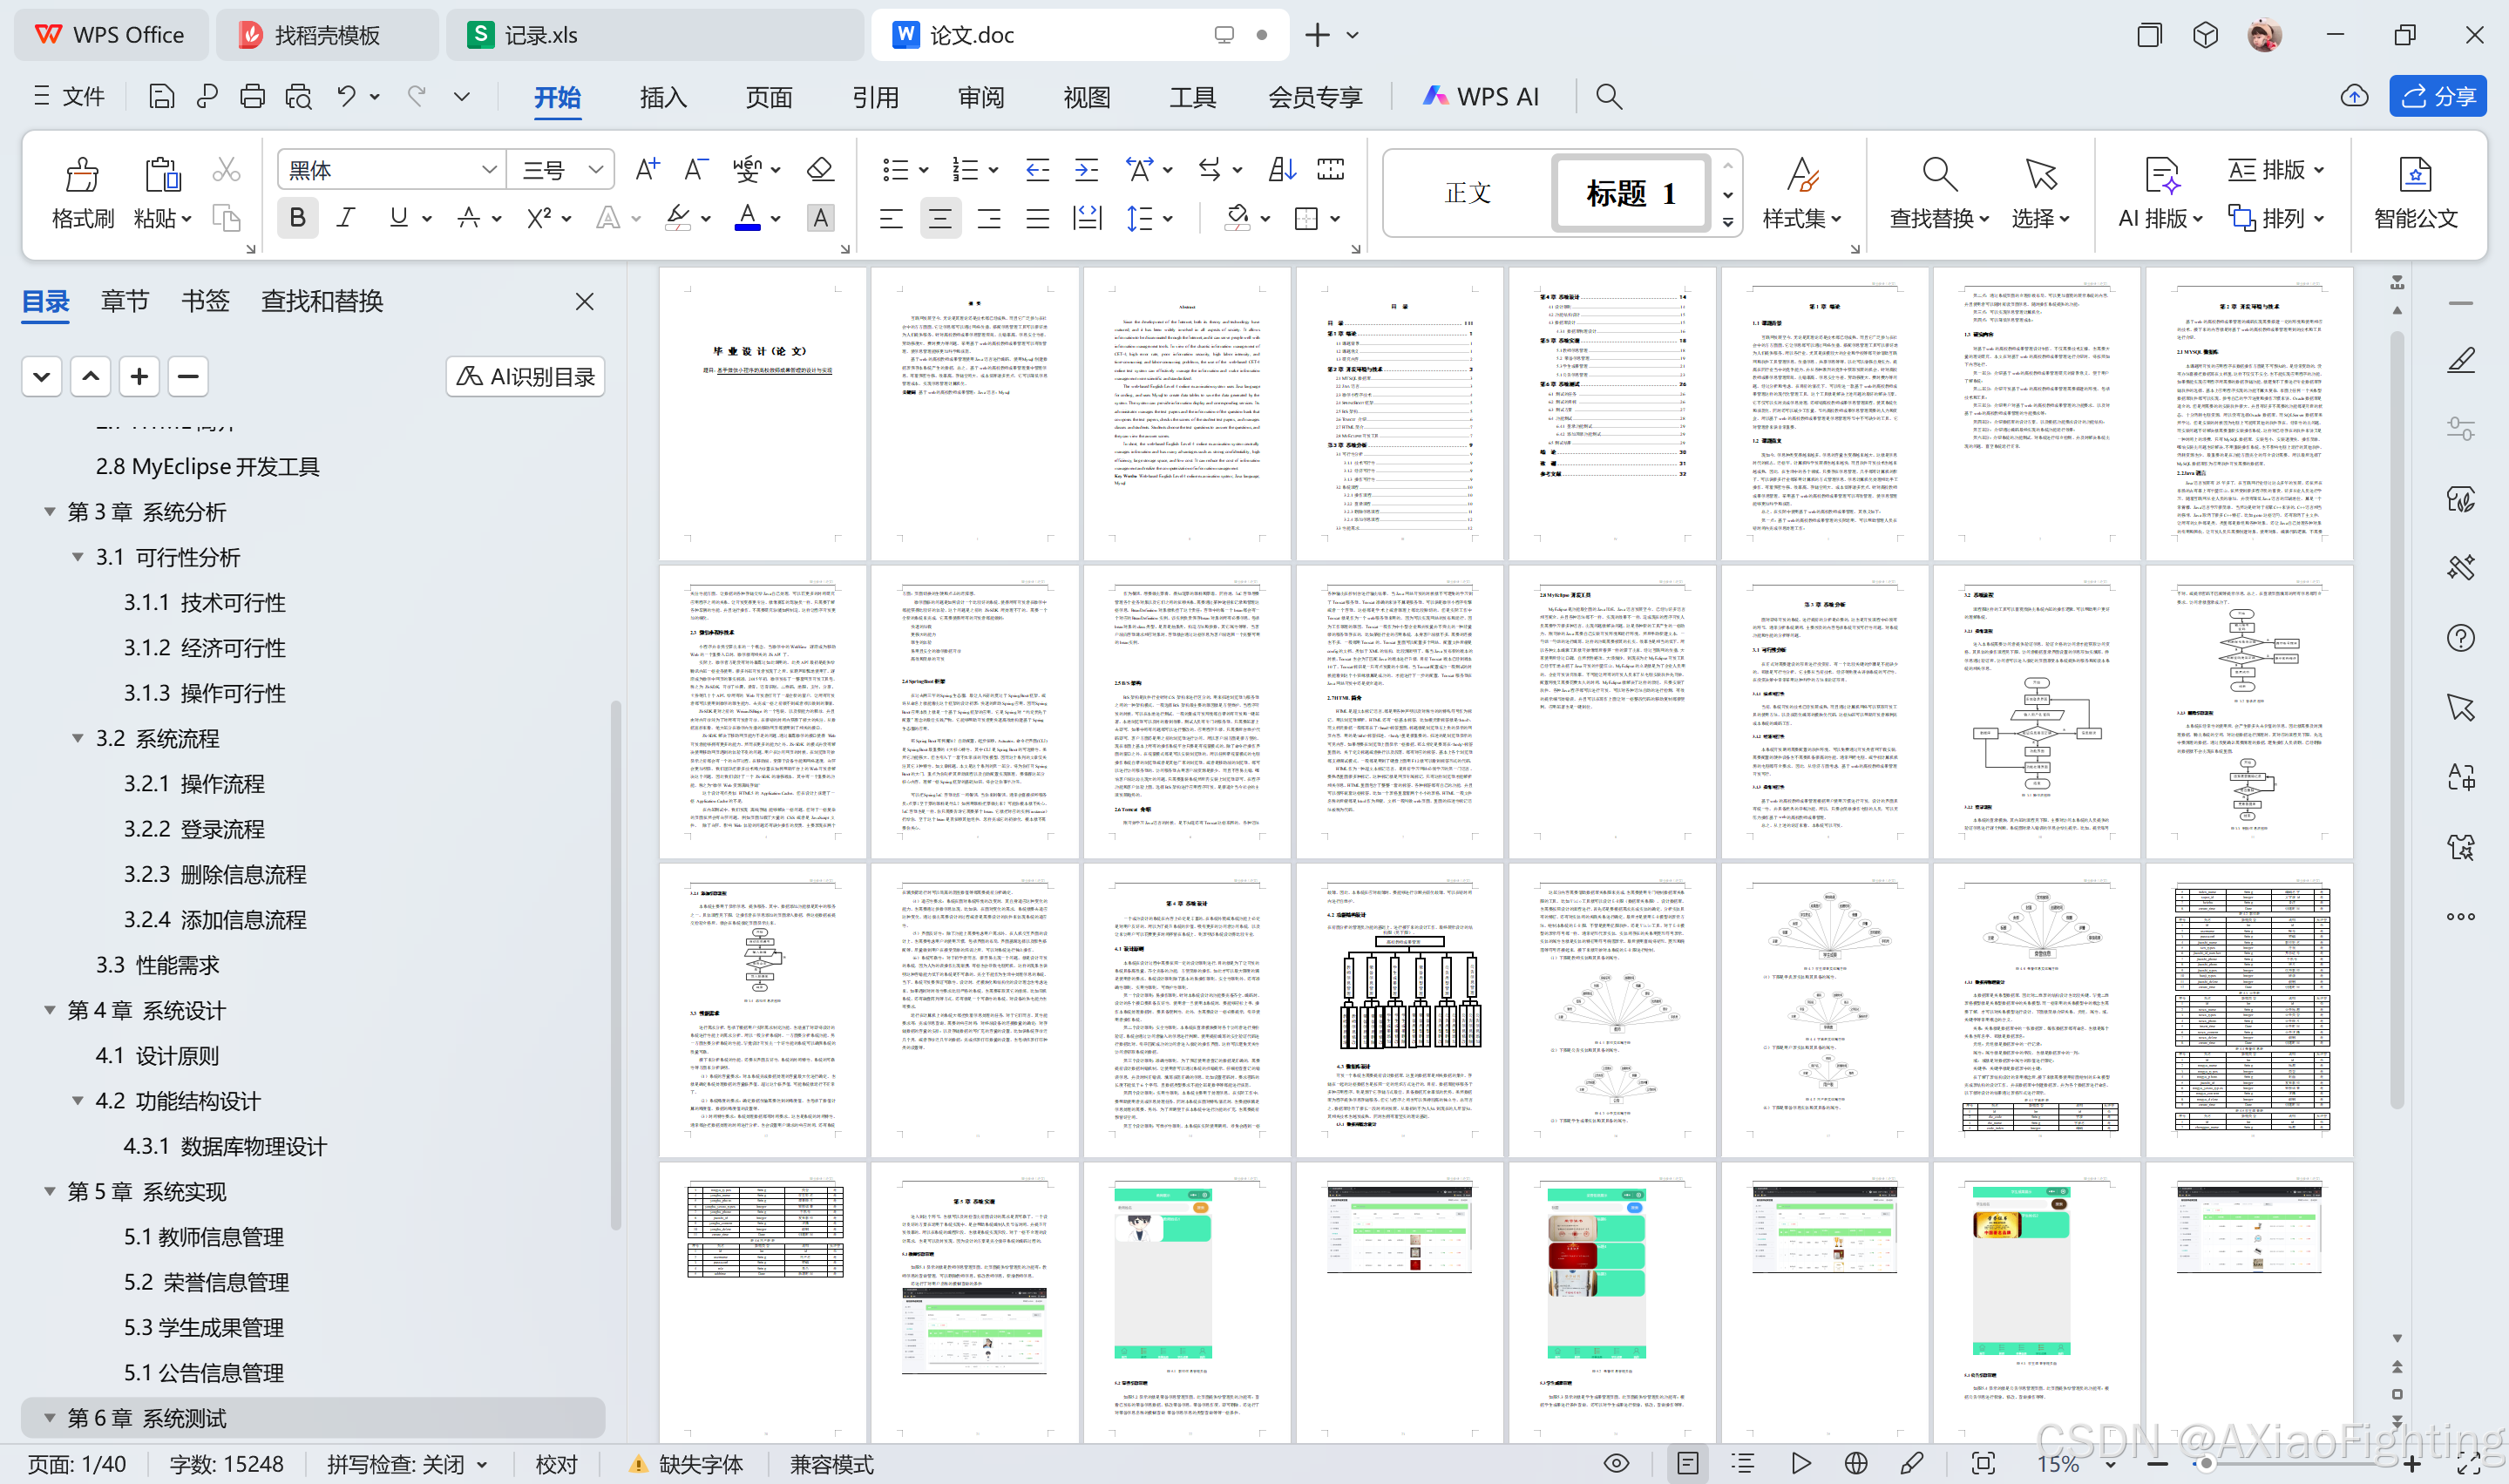Click the search icon in menu bar
The height and width of the screenshot is (1484, 2509).
(x=1608, y=96)
